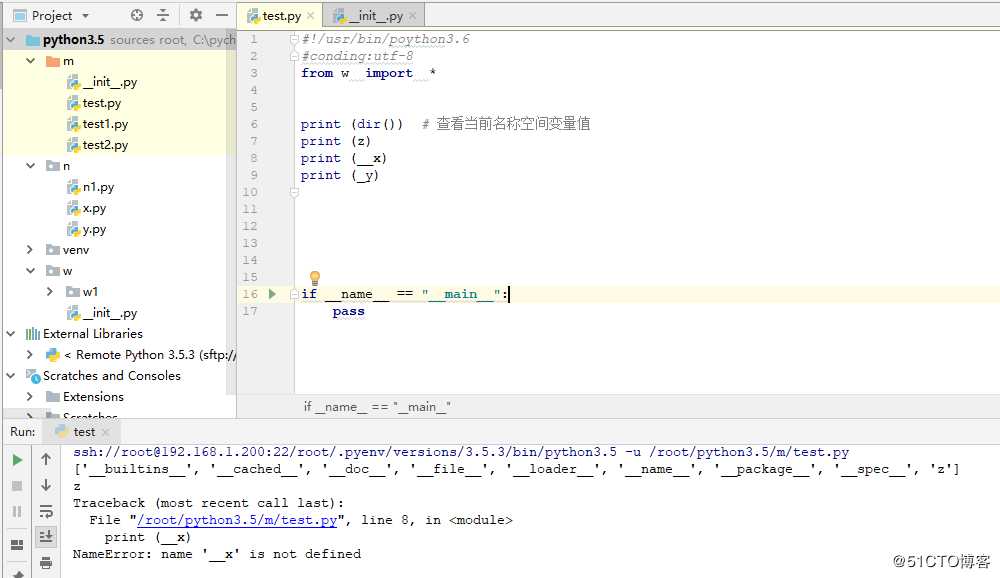
Task: Click the down stack trace arrow
Action: pos(46,485)
